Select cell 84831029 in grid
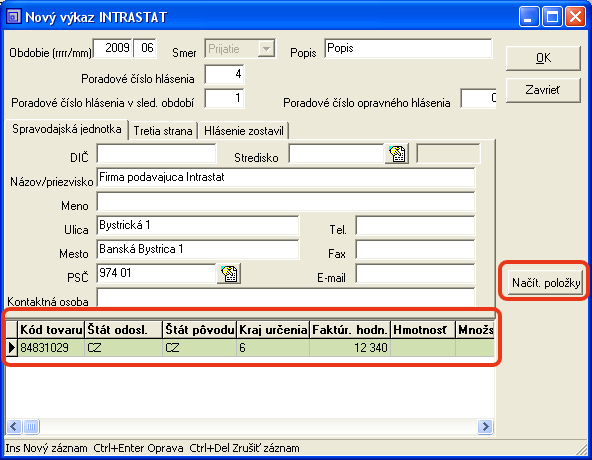The width and height of the screenshot is (592, 460). [51, 347]
